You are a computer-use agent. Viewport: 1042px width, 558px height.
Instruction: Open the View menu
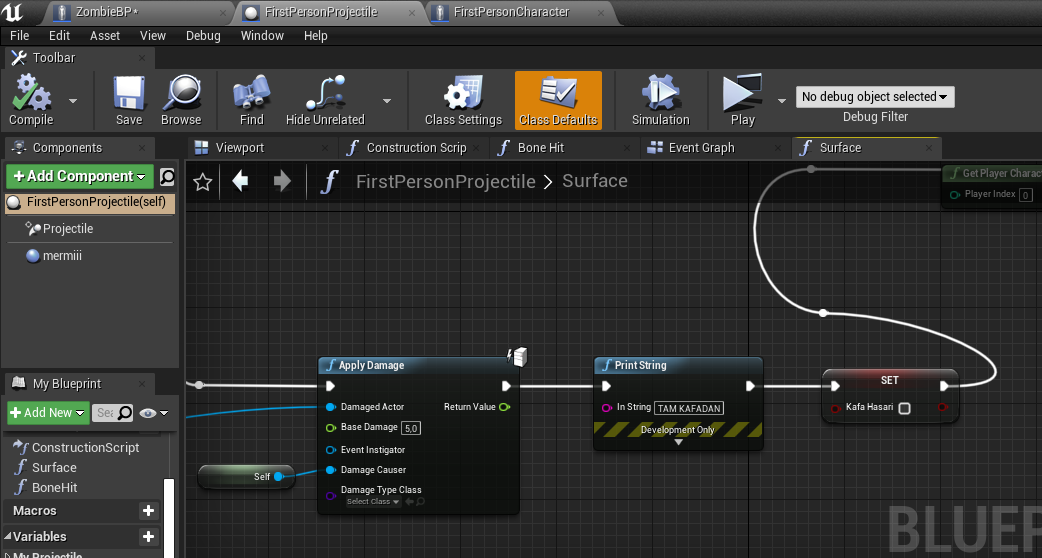click(x=153, y=36)
